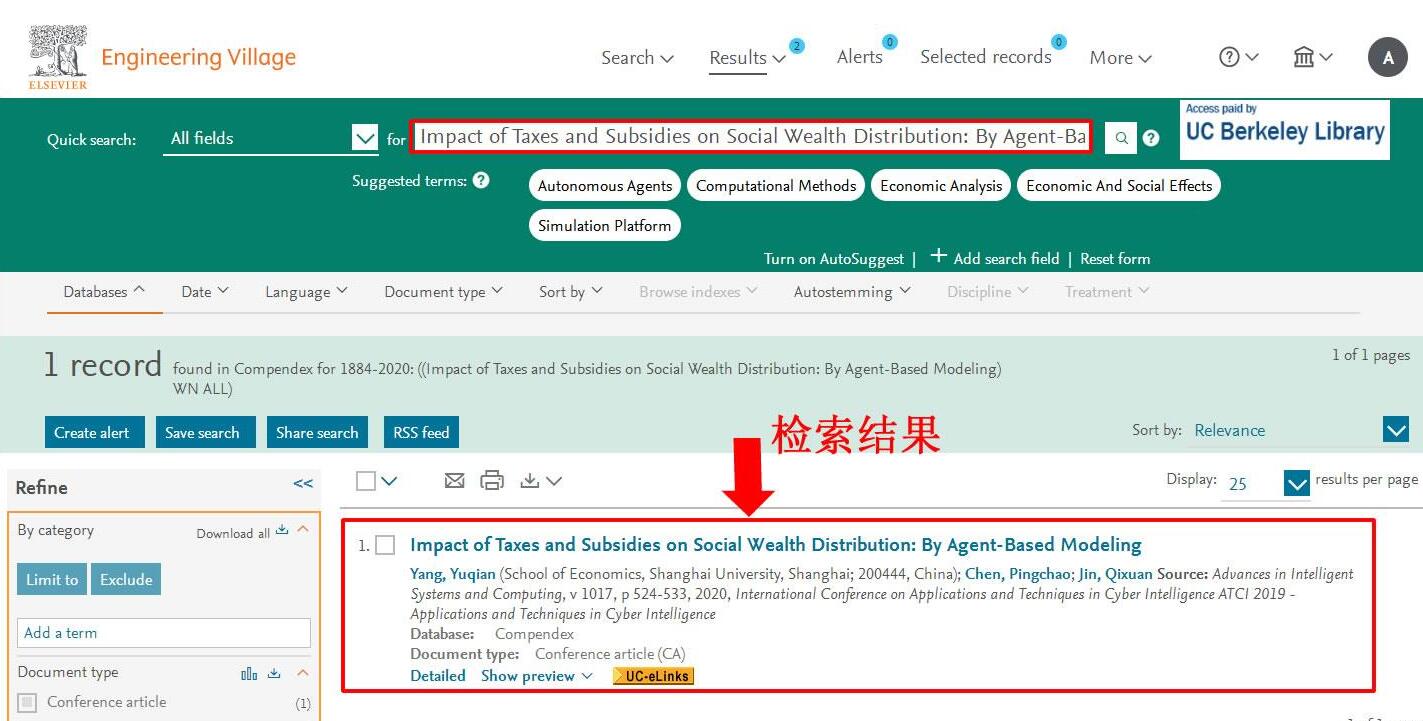Screen dimensions: 1423x721
Task: Click Turn on AutoSuggest link
Action: [x=834, y=259]
